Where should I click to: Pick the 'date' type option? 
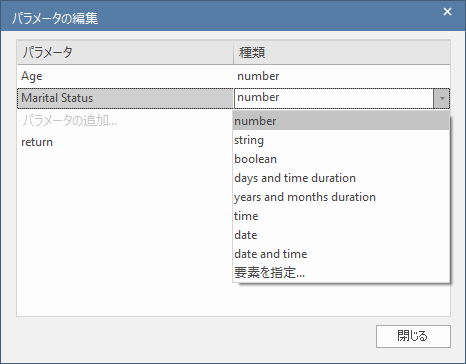[341, 235]
